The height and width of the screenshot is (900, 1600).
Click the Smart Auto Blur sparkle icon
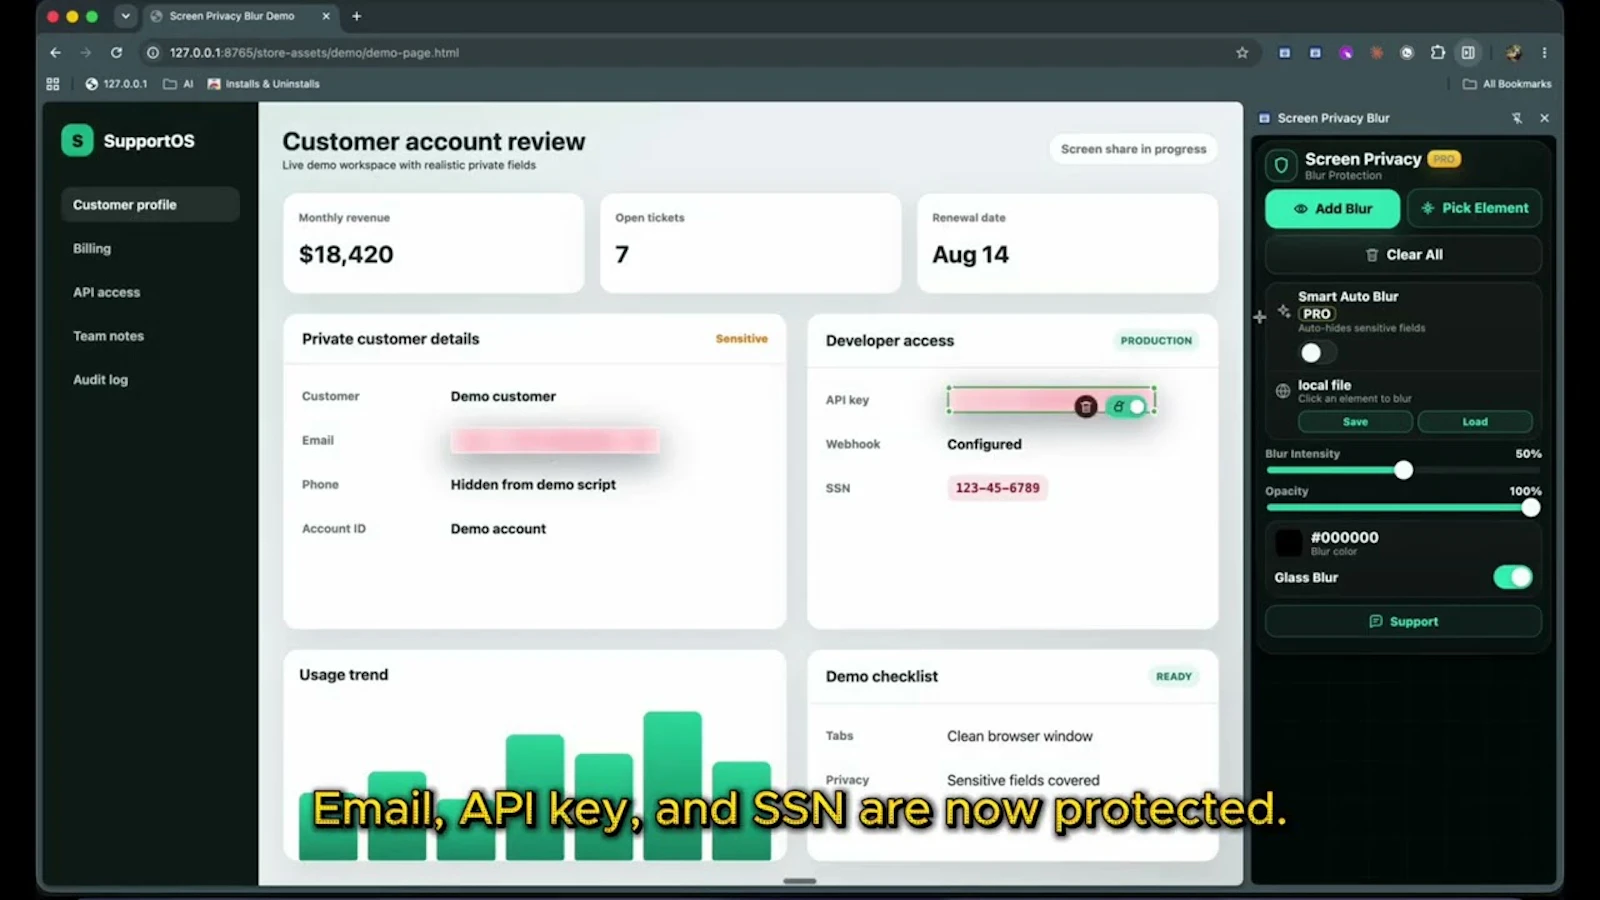[x=1284, y=311]
